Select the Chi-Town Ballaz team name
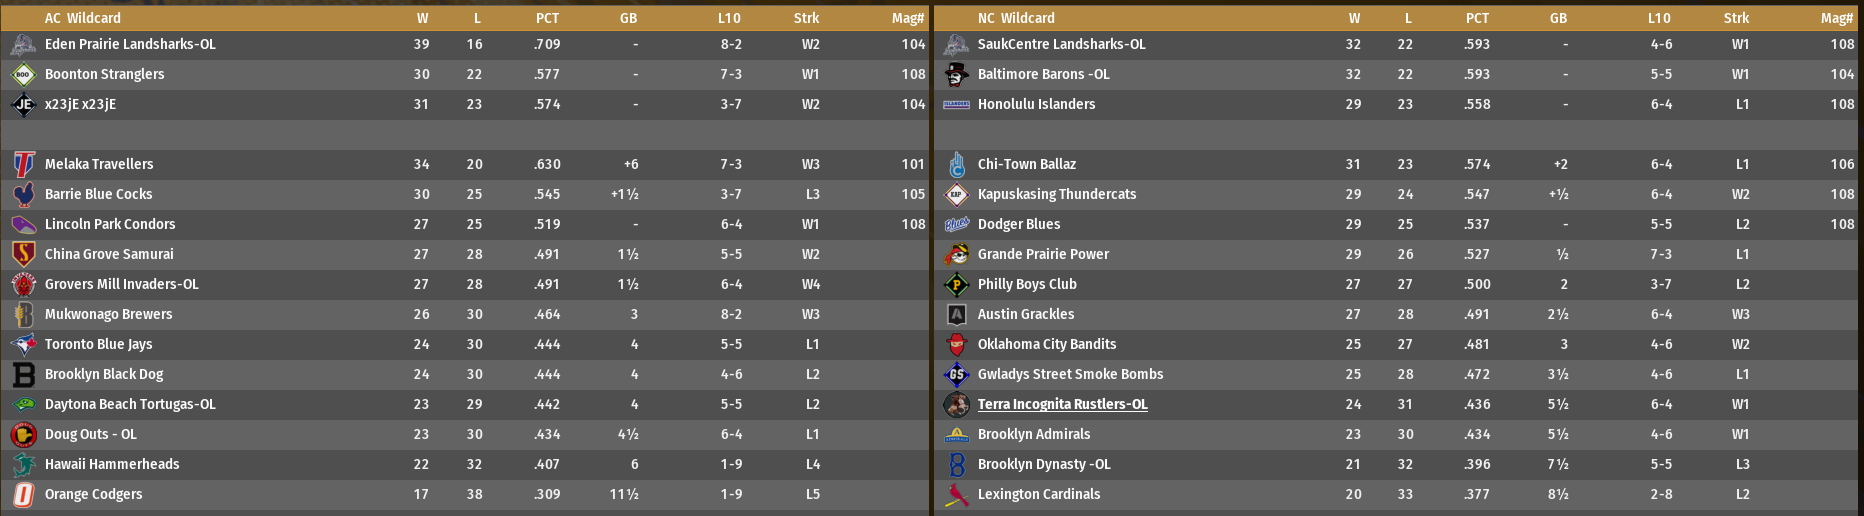Image resolution: width=1864 pixels, height=516 pixels. 1026,165
